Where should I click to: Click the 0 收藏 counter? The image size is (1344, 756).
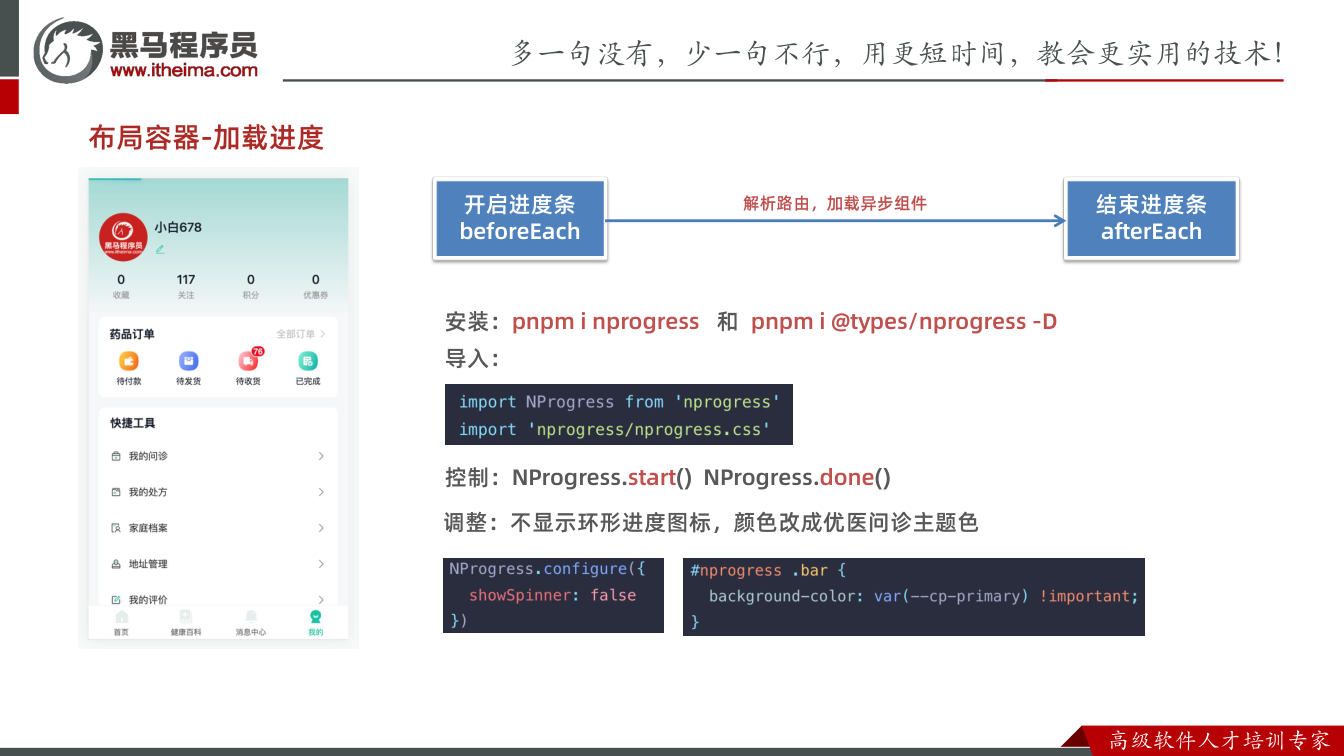point(121,286)
